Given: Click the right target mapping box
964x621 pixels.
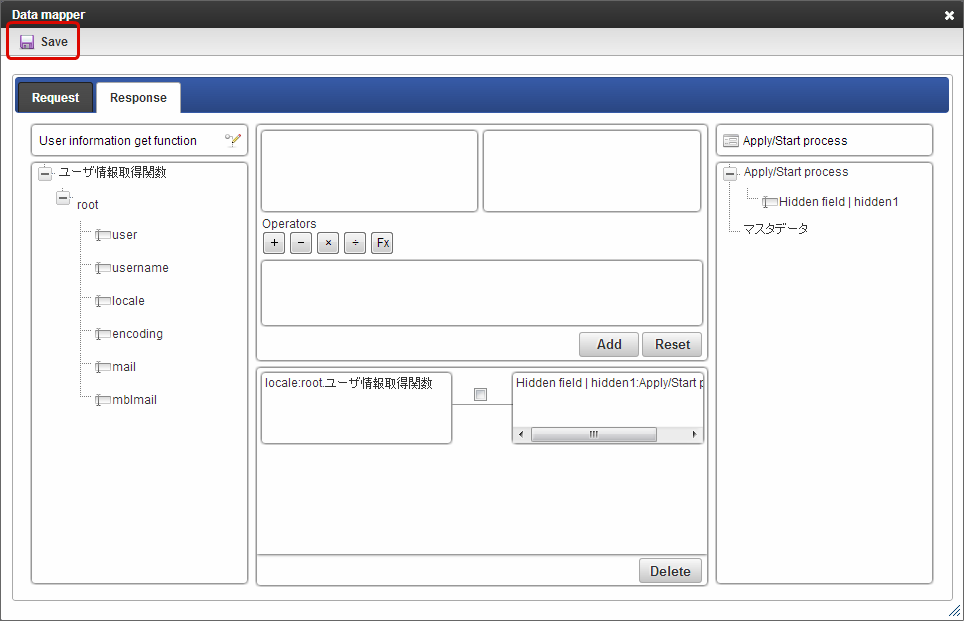Looking at the screenshot, I should (592, 171).
